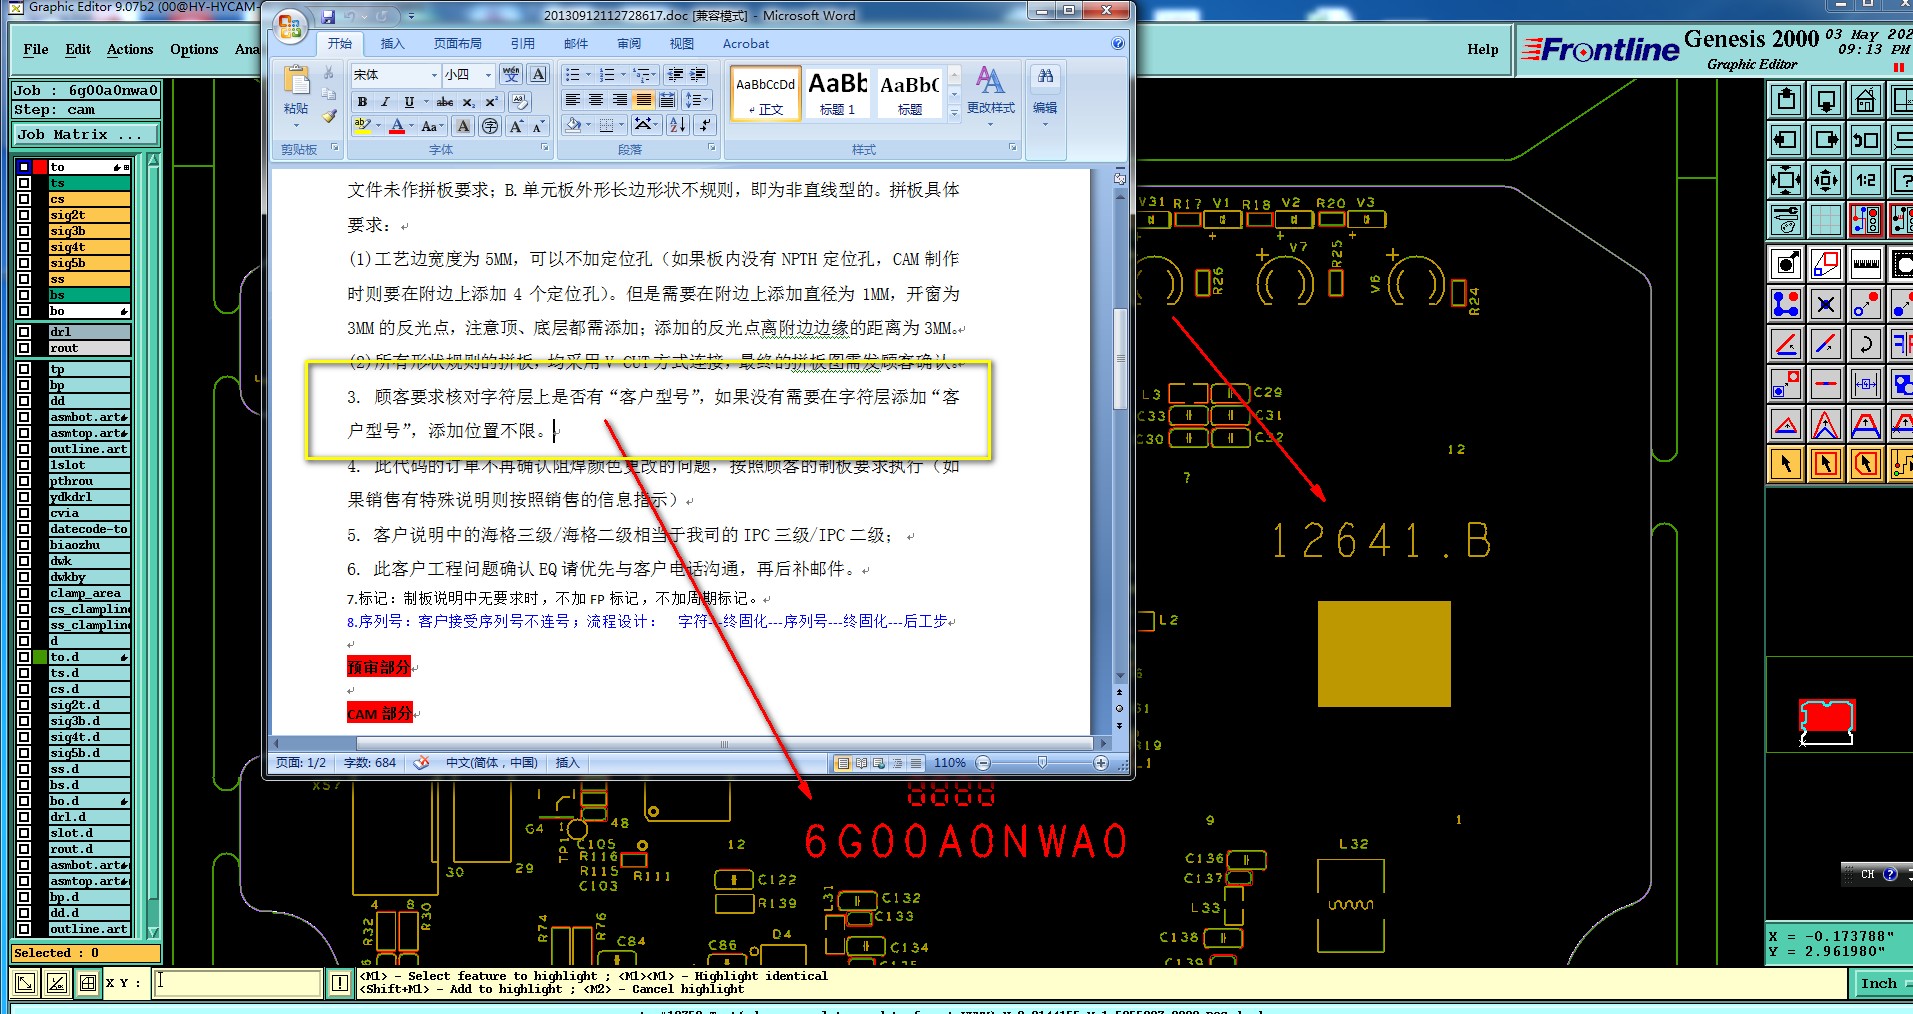Toggle the checkbox for layer pthrou
Image resolution: width=1913 pixels, height=1014 pixels.
pyautogui.click(x=24, y=481)
